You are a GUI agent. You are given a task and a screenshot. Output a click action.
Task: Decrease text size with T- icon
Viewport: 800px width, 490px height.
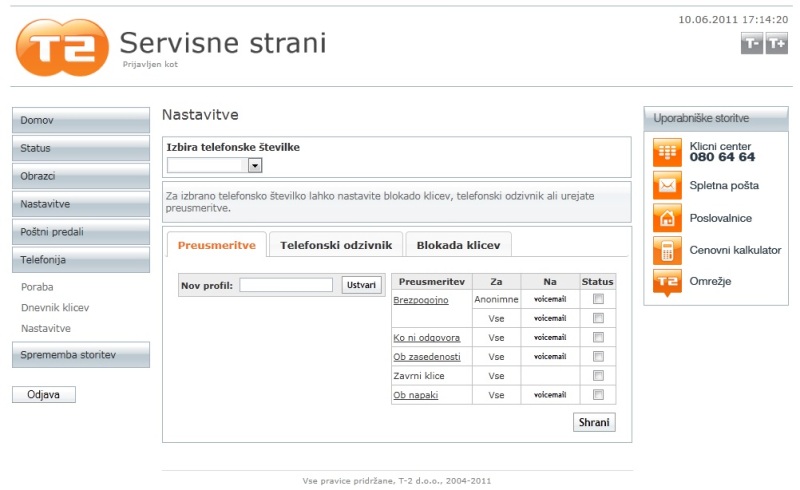[751, 43]
